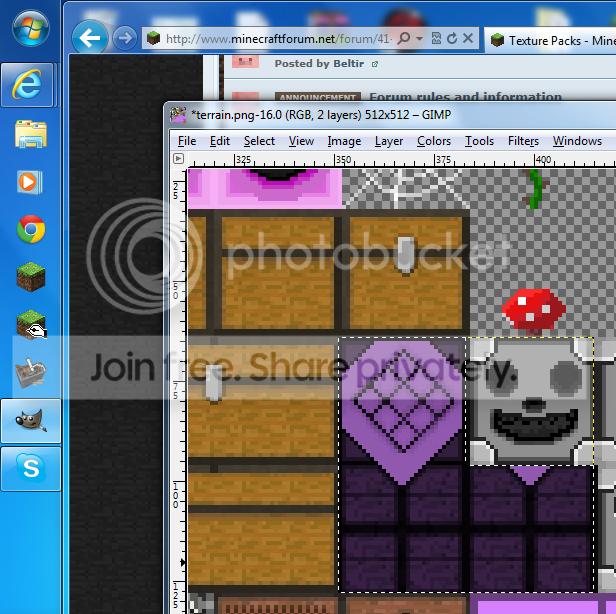Screen dimensions: 616x614
Task: Open the Filters menu in GIMP
Action: coord(523,141)
